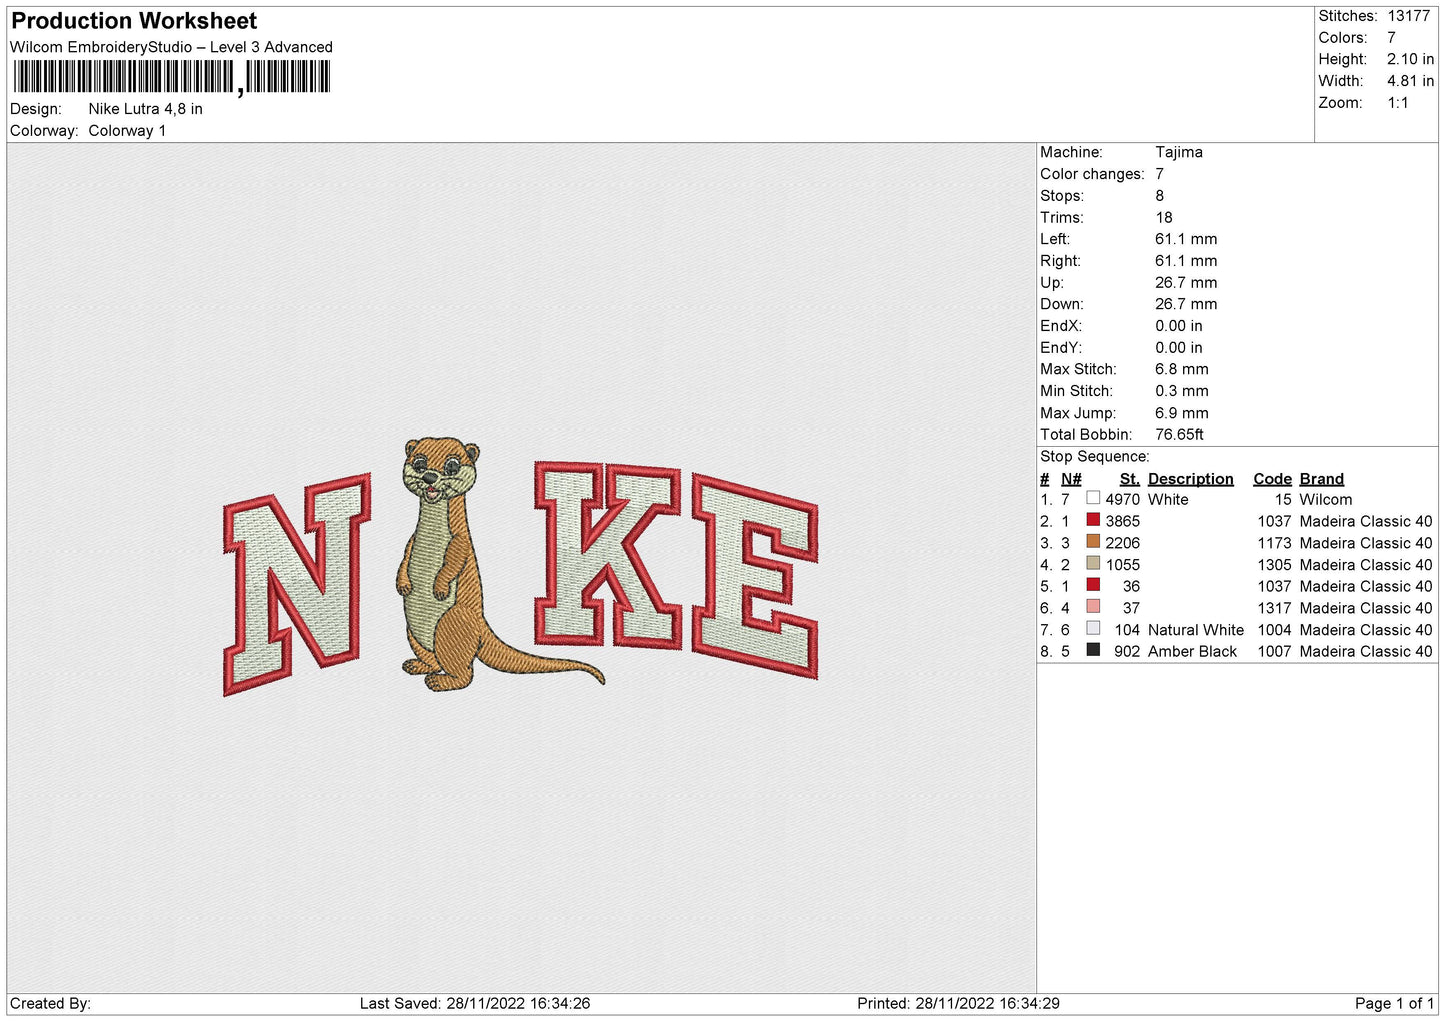Viewport: 1445px width, 1021px height.
Task: Click the 'Down:' label
Action: coord(1062,304)
